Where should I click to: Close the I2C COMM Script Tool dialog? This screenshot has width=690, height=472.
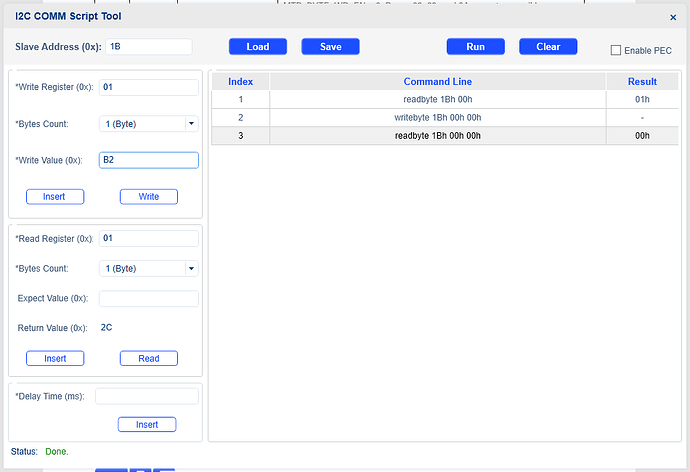pyautogui.click(x=672, y=17)
